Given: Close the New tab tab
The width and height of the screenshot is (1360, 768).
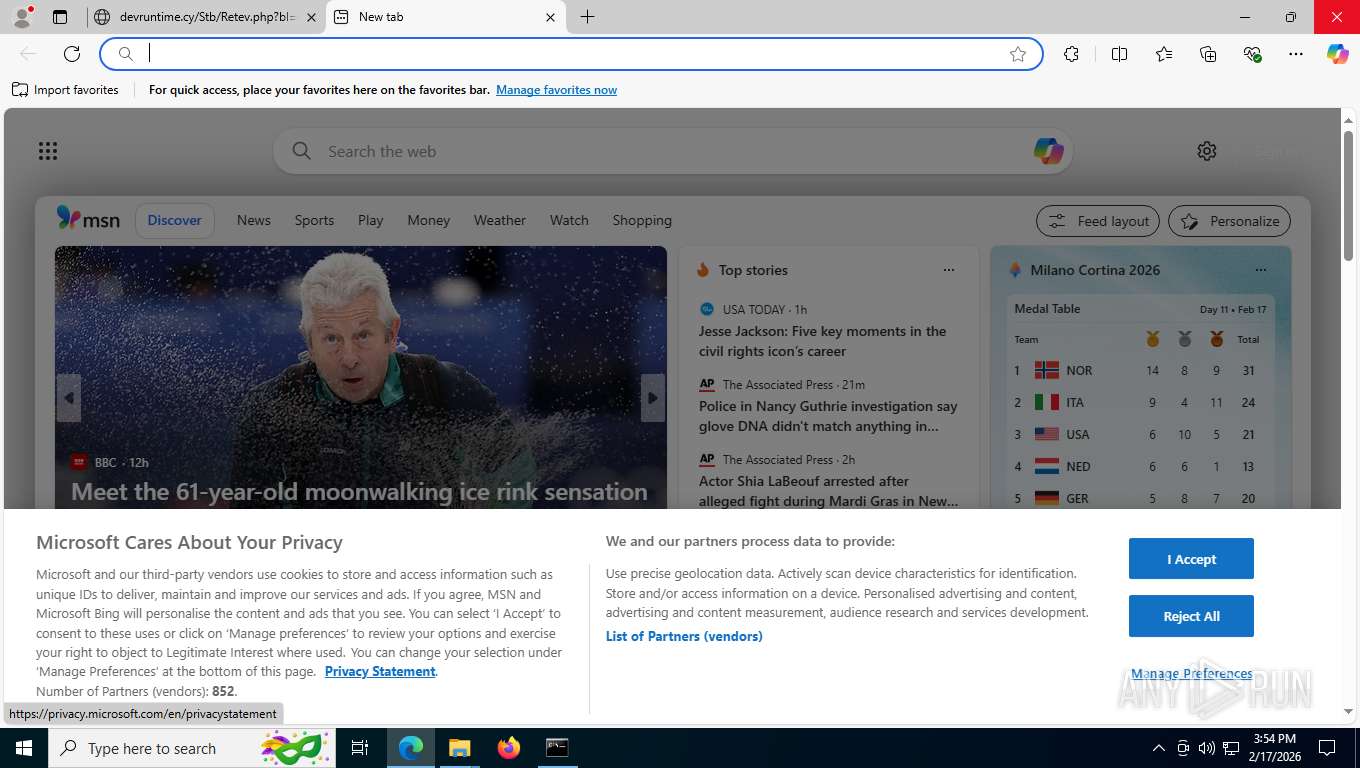Looking at the screenshot, I should pos(551,17).
